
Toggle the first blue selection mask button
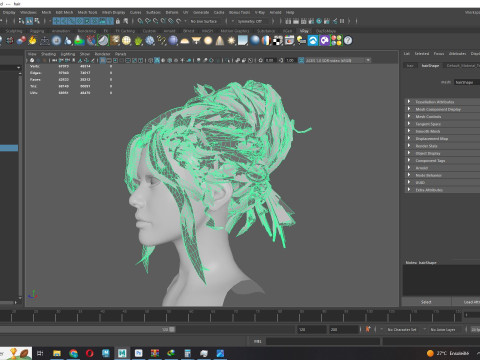(x=56, y=21)
